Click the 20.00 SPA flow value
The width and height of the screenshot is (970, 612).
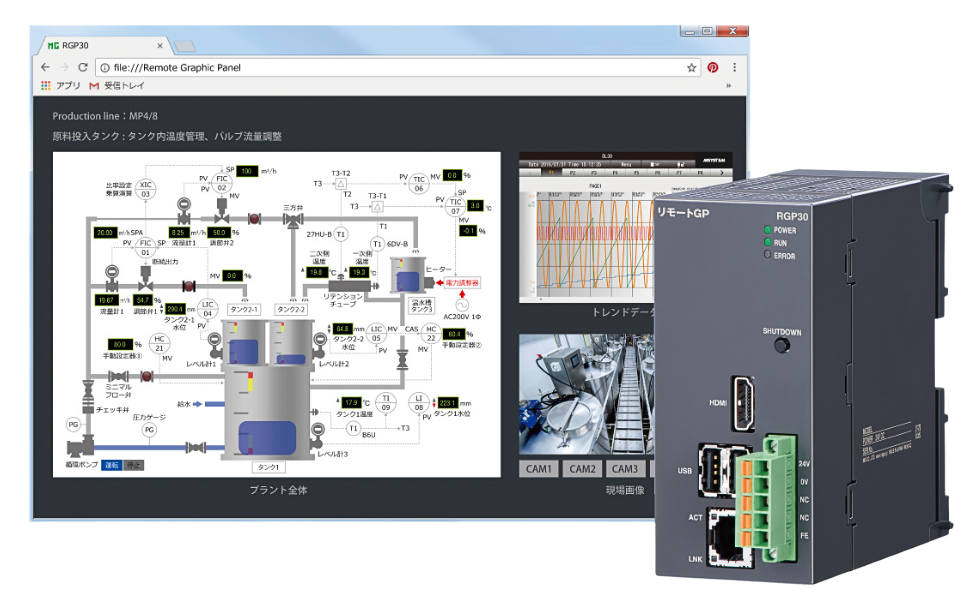pyautogui.click(x=105, y=233)
